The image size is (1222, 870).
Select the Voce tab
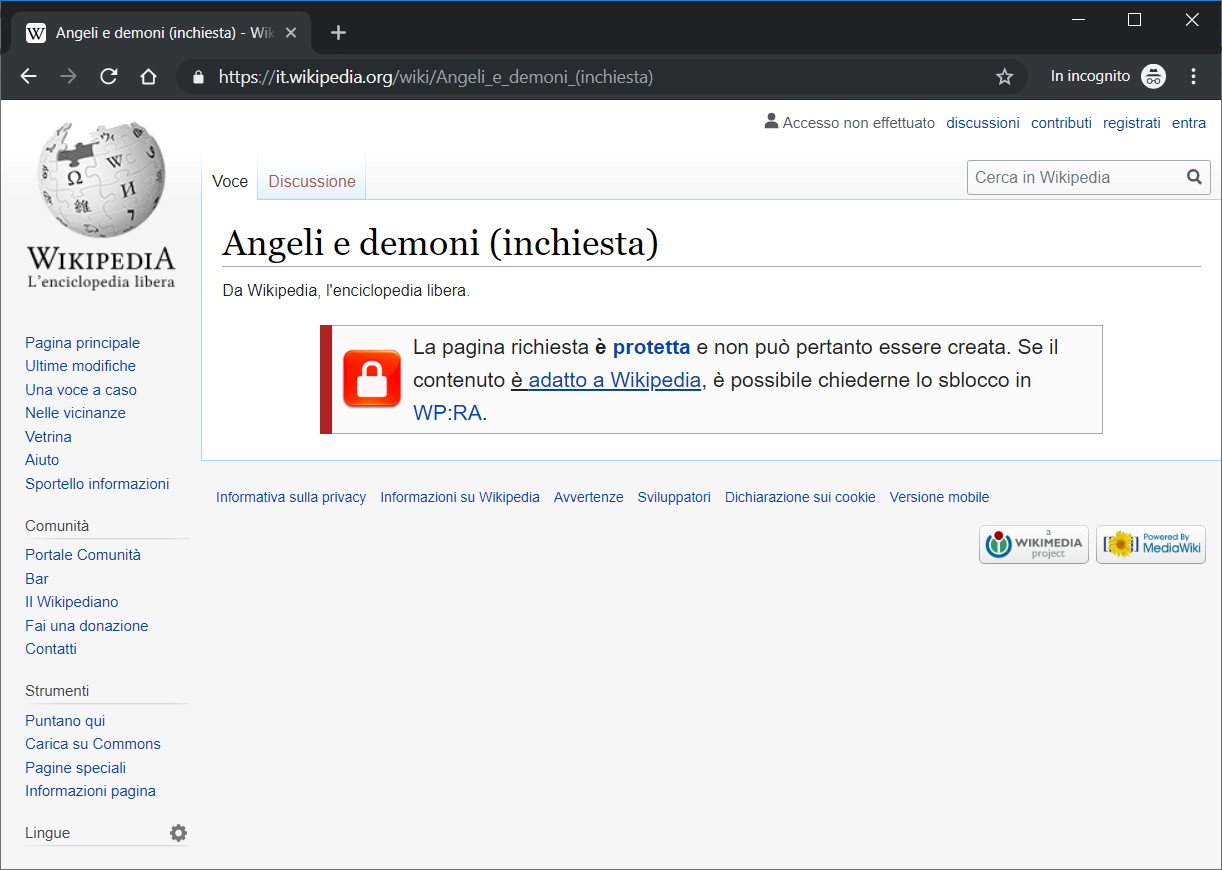230,181
